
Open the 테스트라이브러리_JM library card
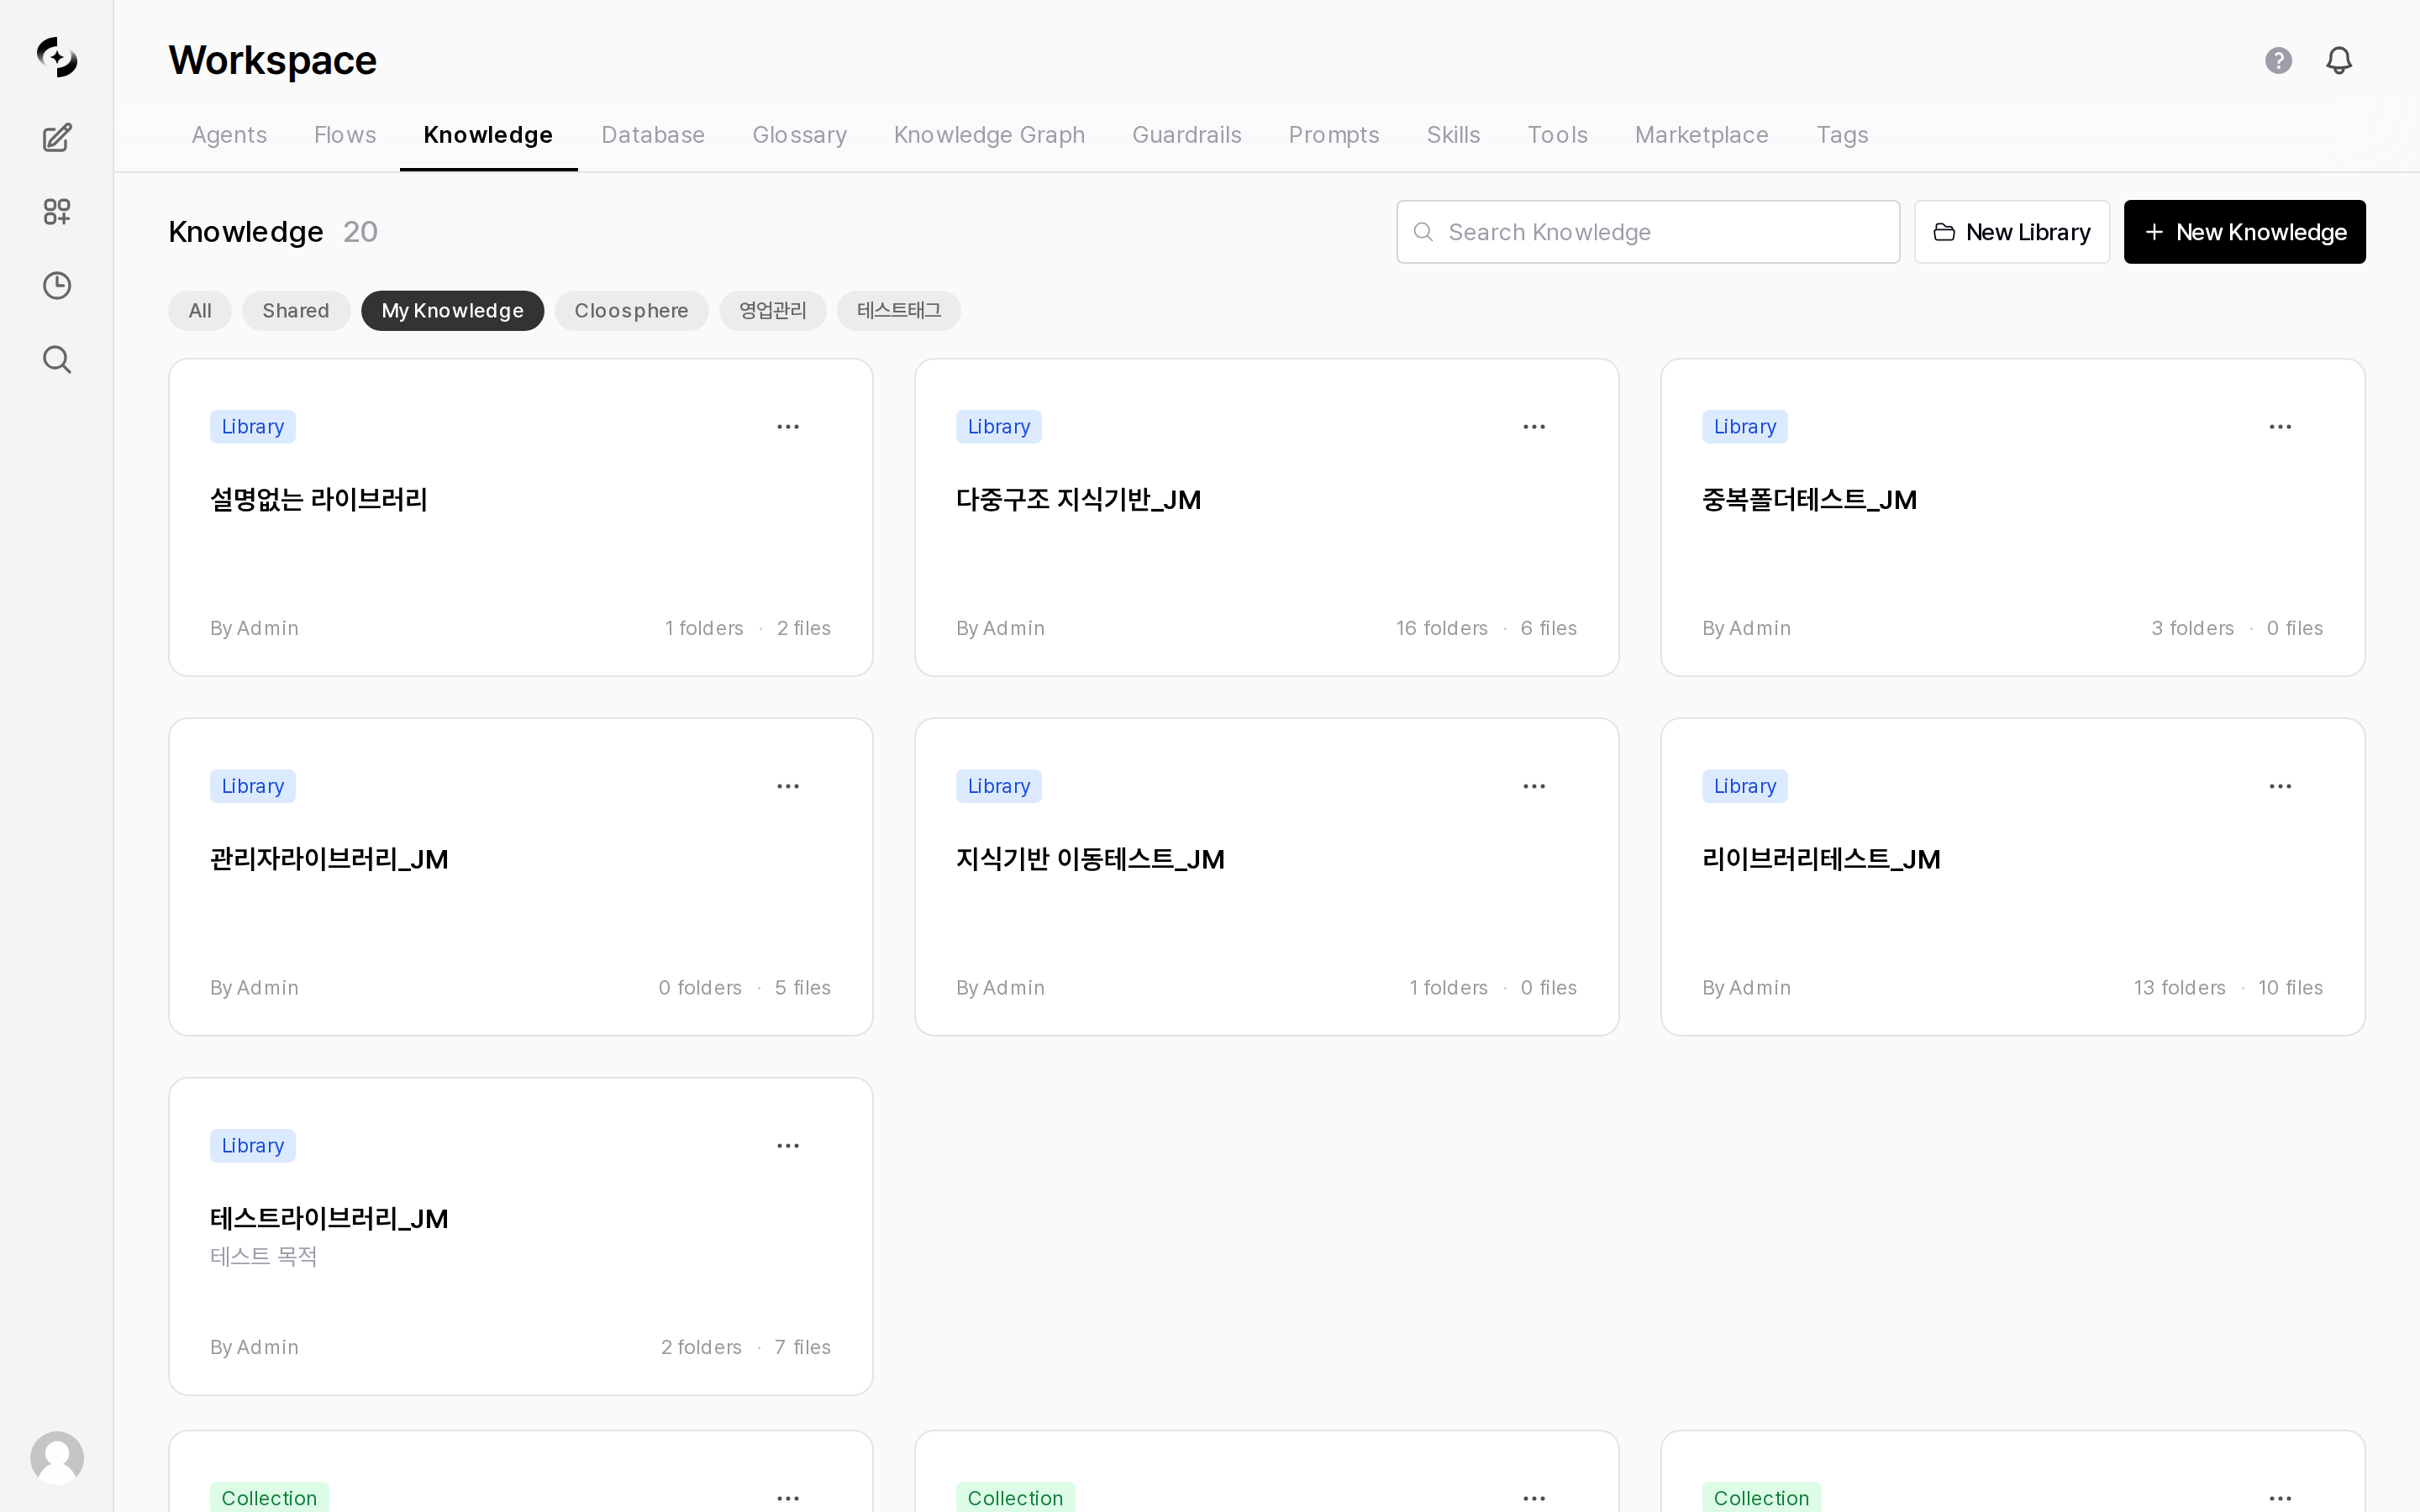coord(520,1236)
